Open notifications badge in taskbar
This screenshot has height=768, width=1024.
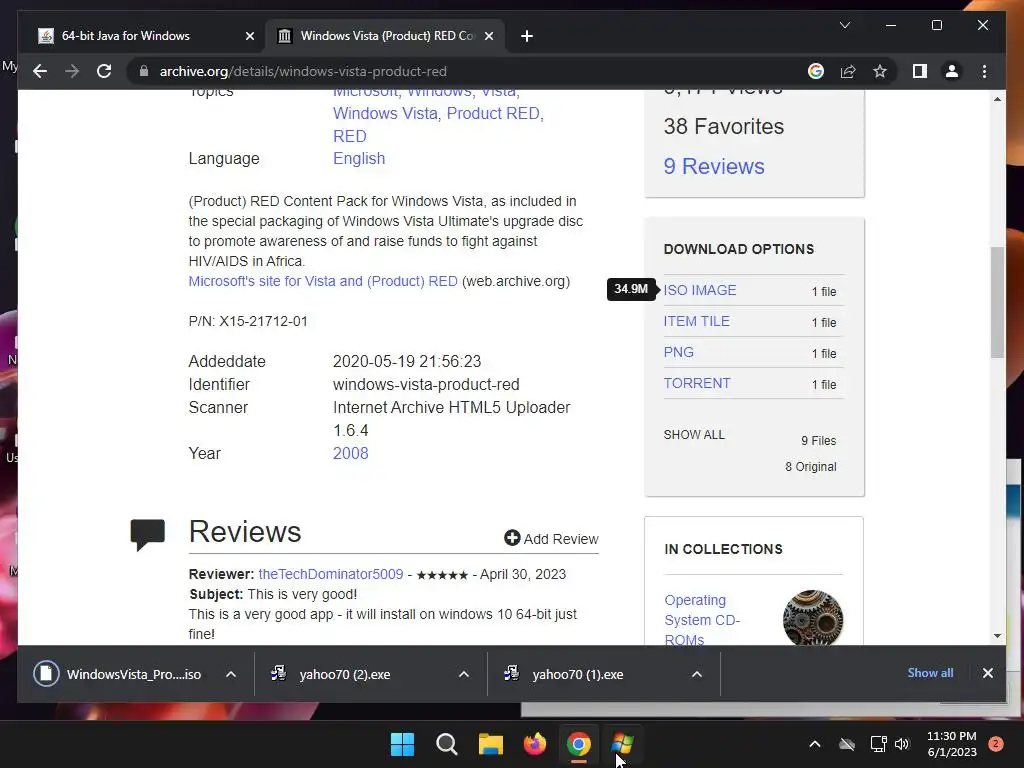click(996, 744)
